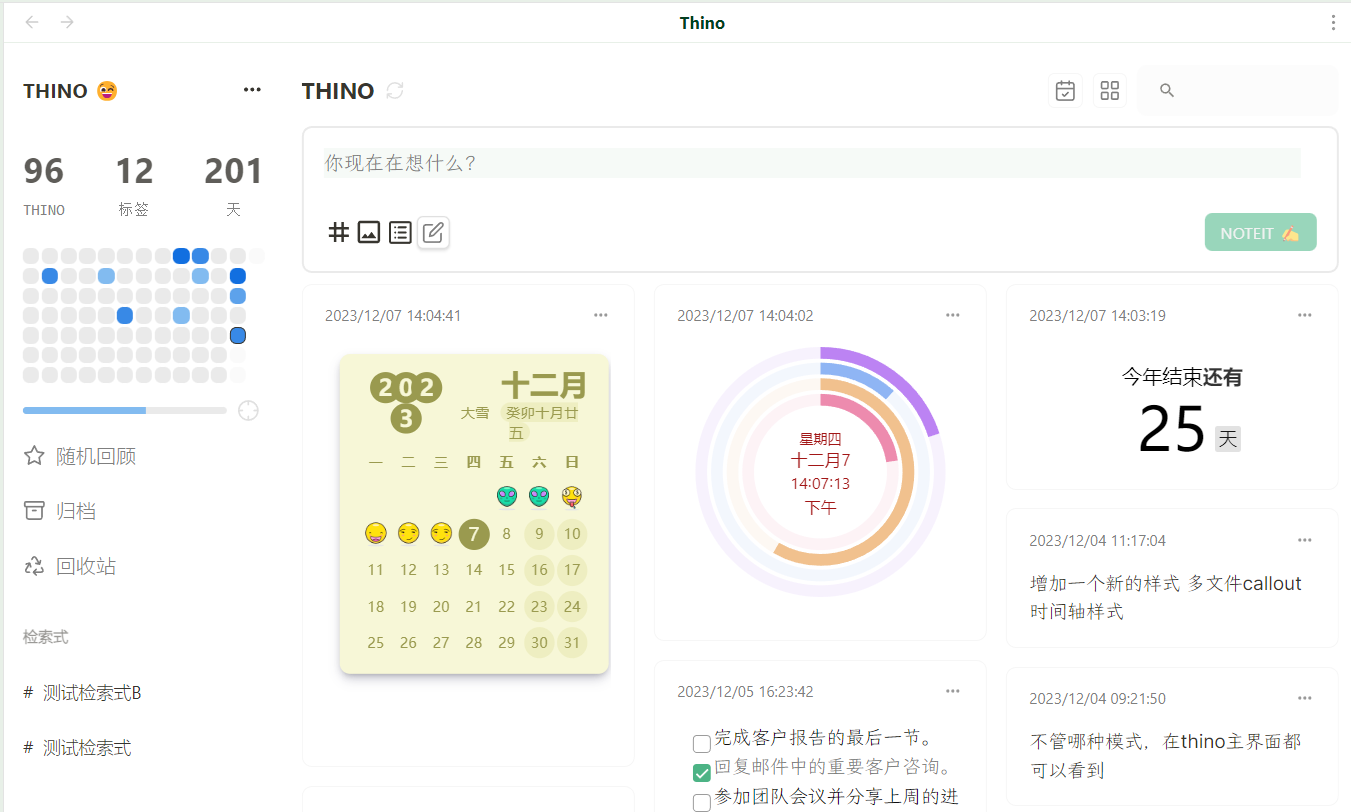Click the 96 THINO count stat

coord(44,186)
